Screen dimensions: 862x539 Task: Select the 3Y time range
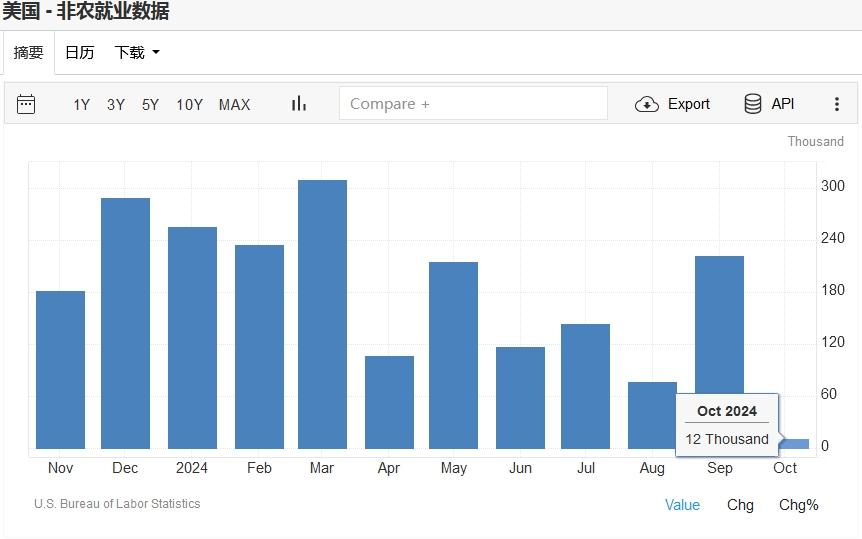click(116, 105)
